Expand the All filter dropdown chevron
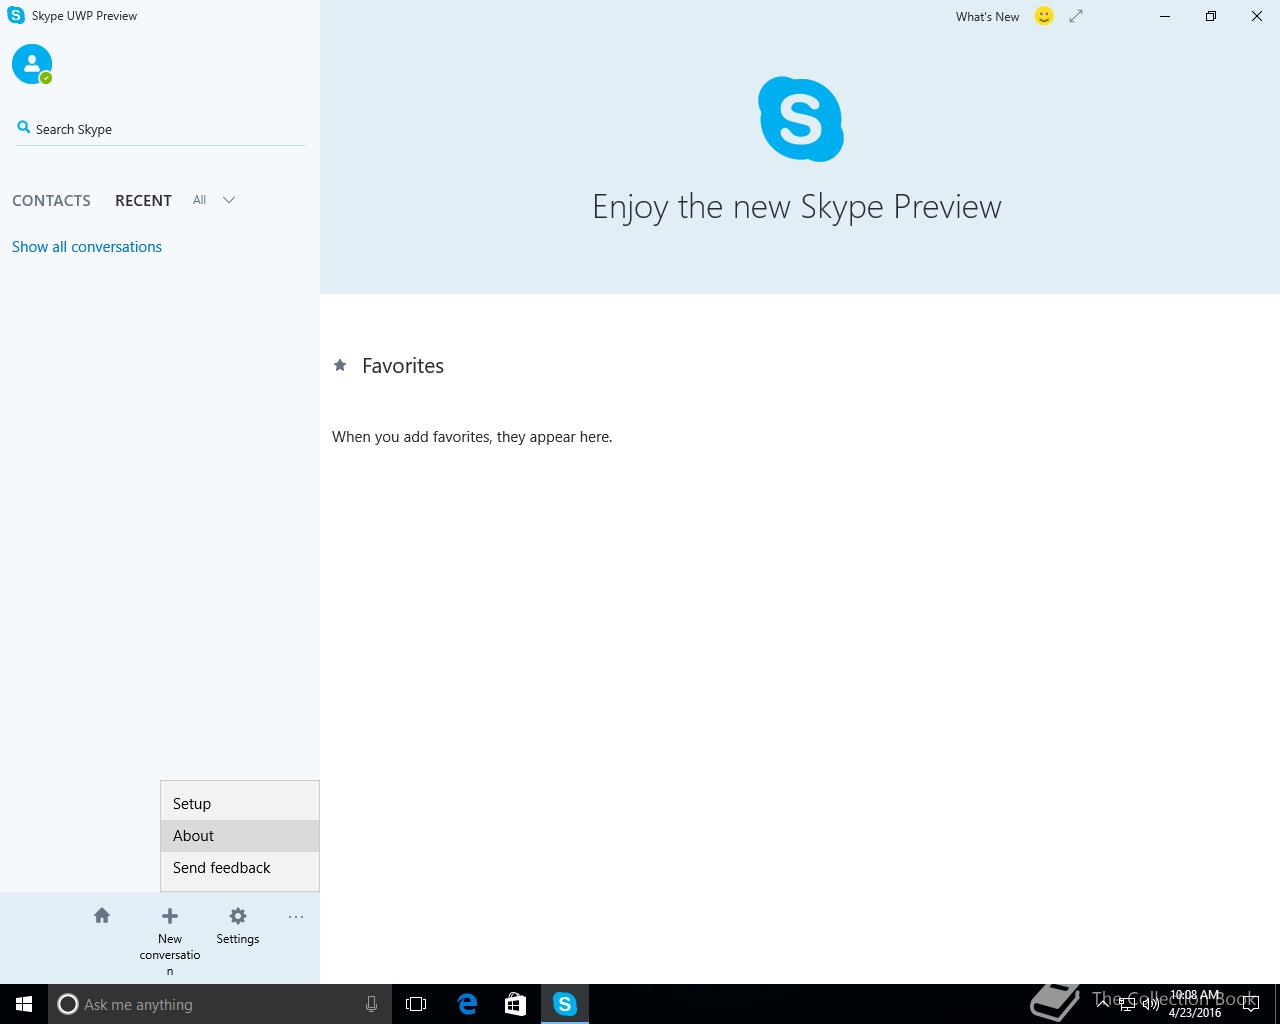The width and height of the screenshot is (1280, 1024). [229, 200]
